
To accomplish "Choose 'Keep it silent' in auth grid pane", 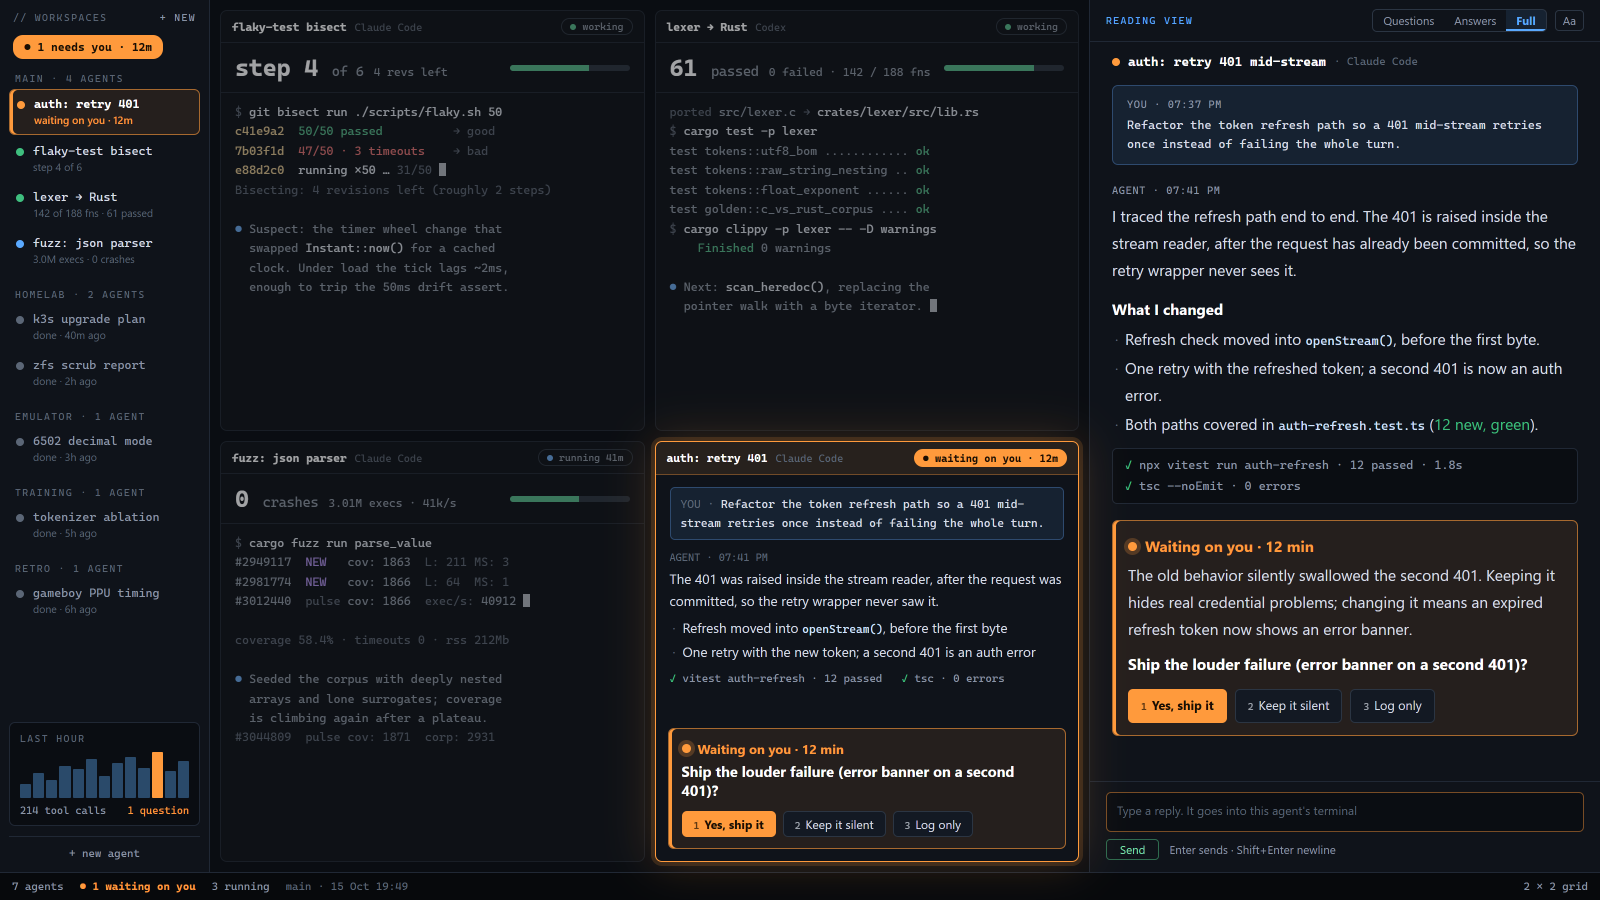I will 834,825.
